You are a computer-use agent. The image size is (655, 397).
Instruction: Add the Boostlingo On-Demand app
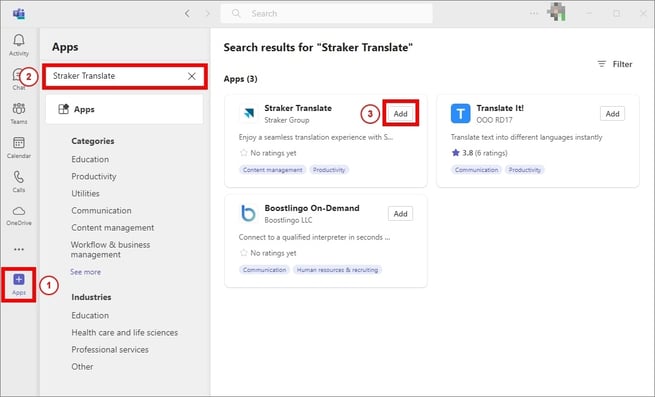pos(401,214)
